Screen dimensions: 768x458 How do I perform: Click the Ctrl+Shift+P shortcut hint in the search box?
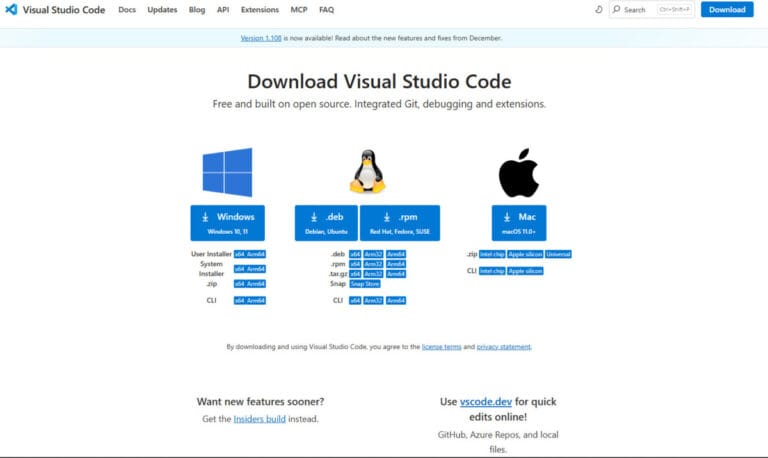pos(674,9)
